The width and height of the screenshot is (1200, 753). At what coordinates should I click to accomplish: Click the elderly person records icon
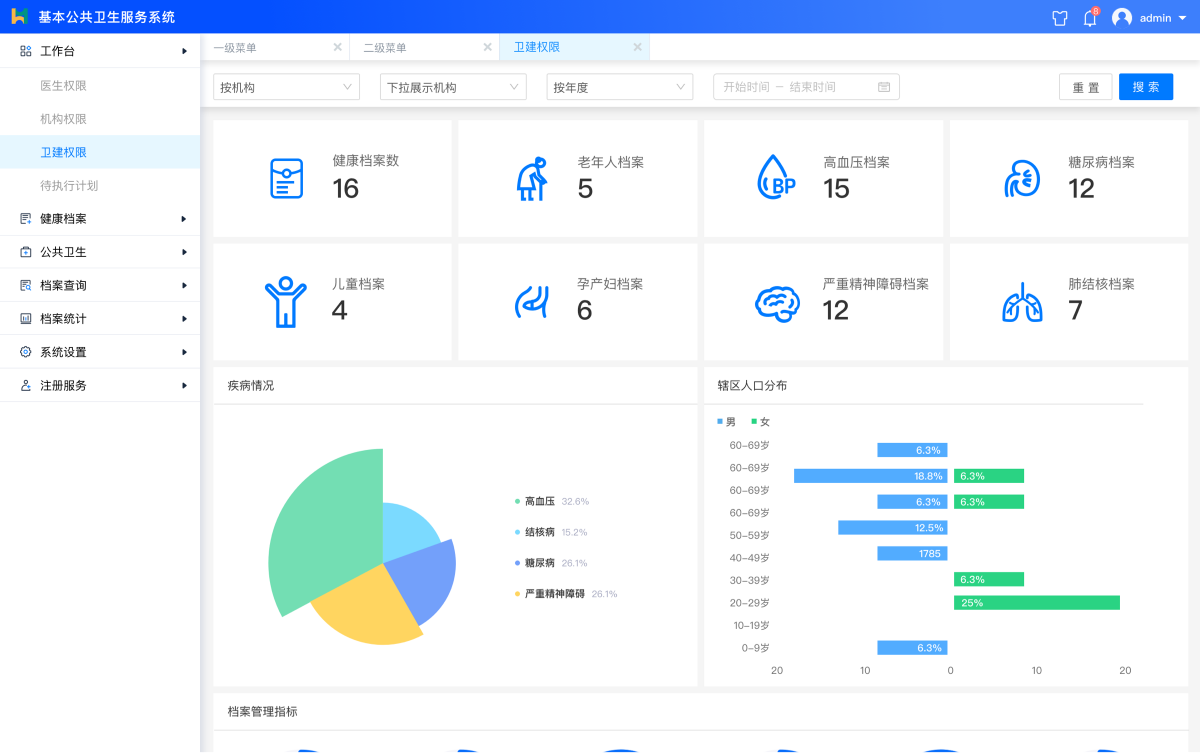[x=531, y=178]
